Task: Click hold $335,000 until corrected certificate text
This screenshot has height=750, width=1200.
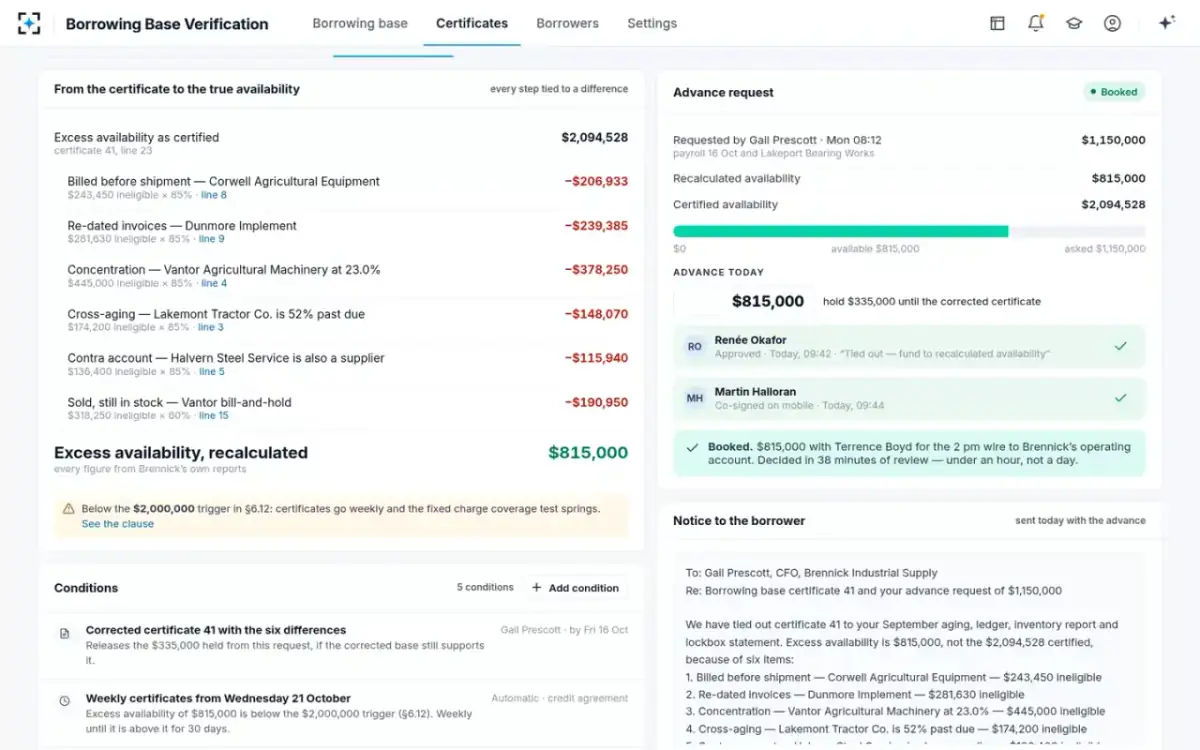Action: [x=931, y=301]
